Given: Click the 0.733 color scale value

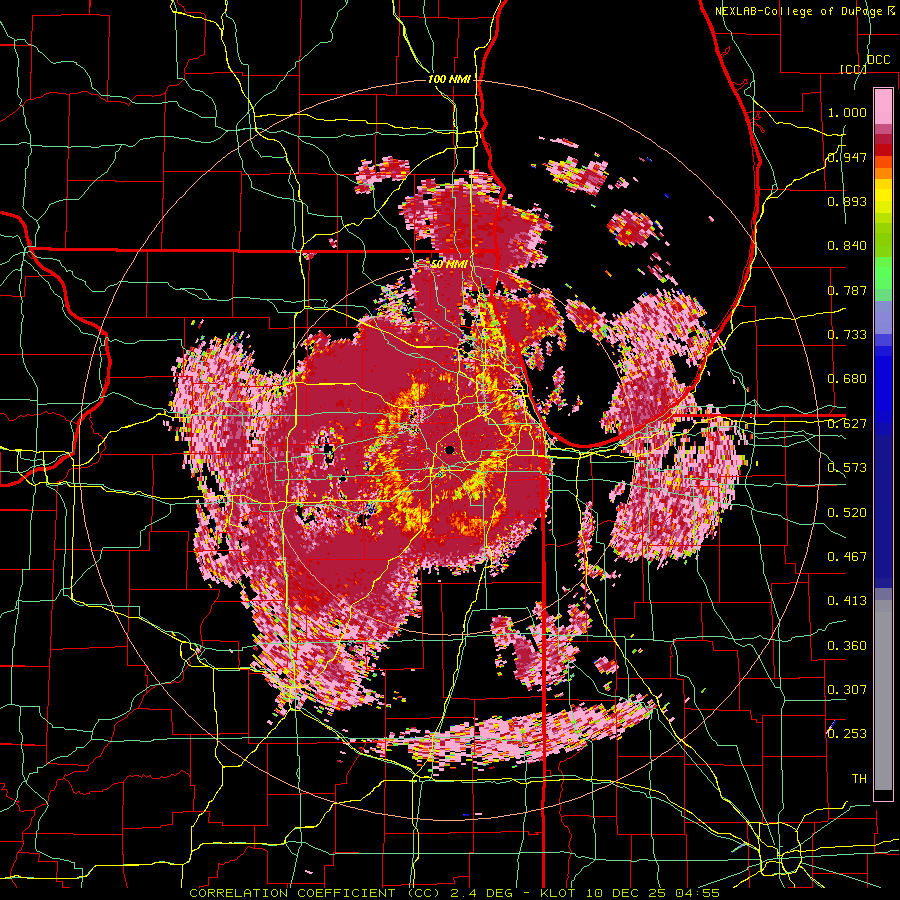Looking at the screenshot, I should coord(847,335).
